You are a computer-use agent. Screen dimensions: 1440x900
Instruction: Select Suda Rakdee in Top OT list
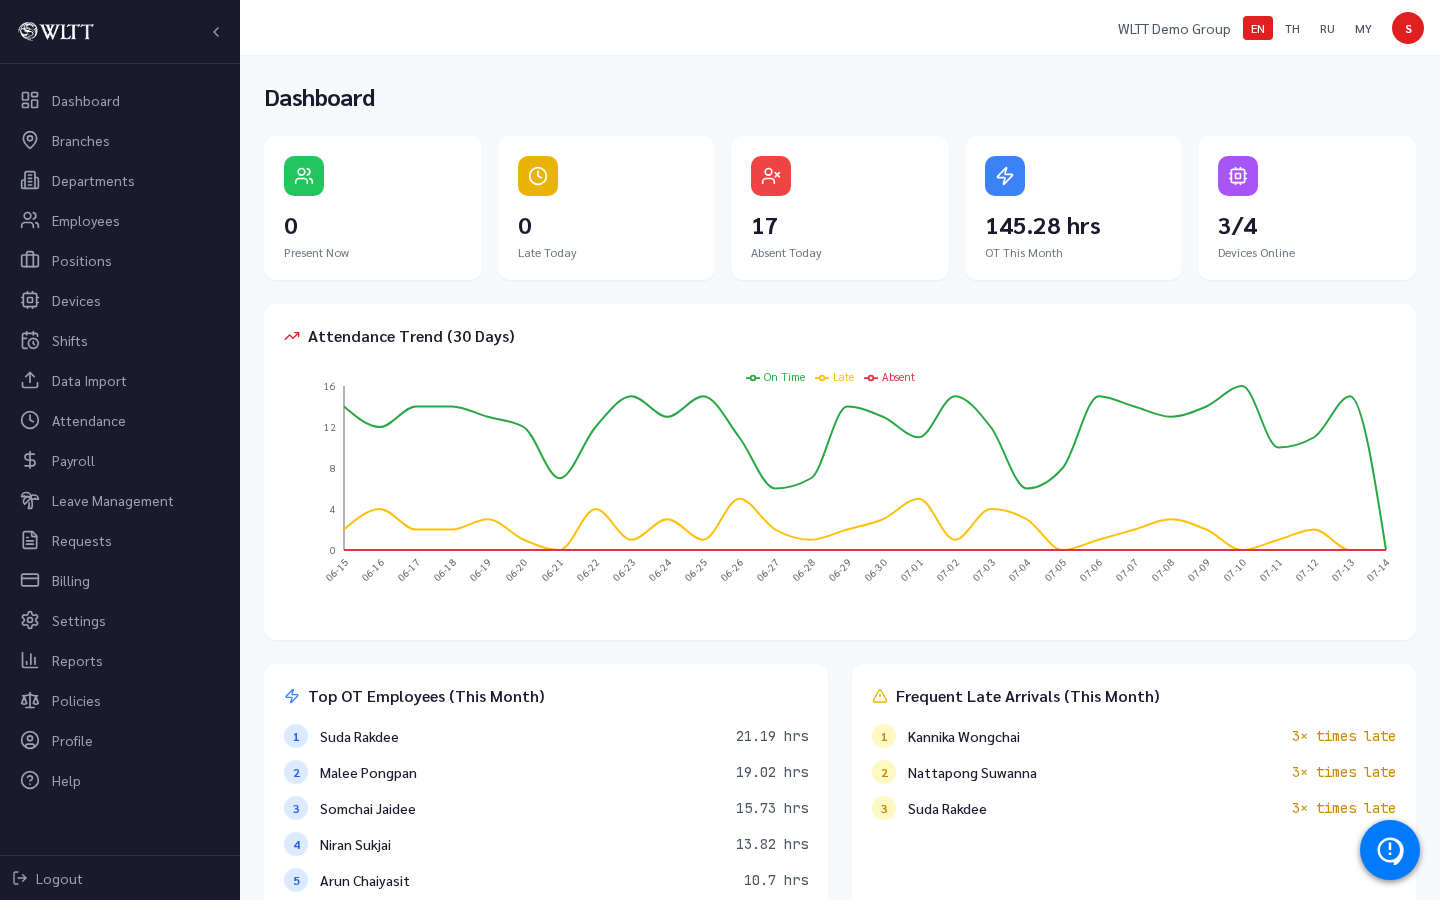coord(546,736)
